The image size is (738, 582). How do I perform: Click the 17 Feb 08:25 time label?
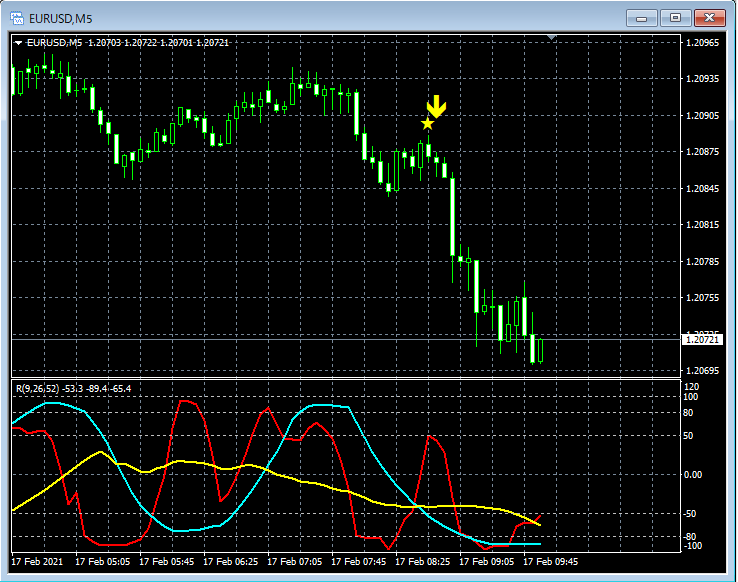(x=423, y=562)
